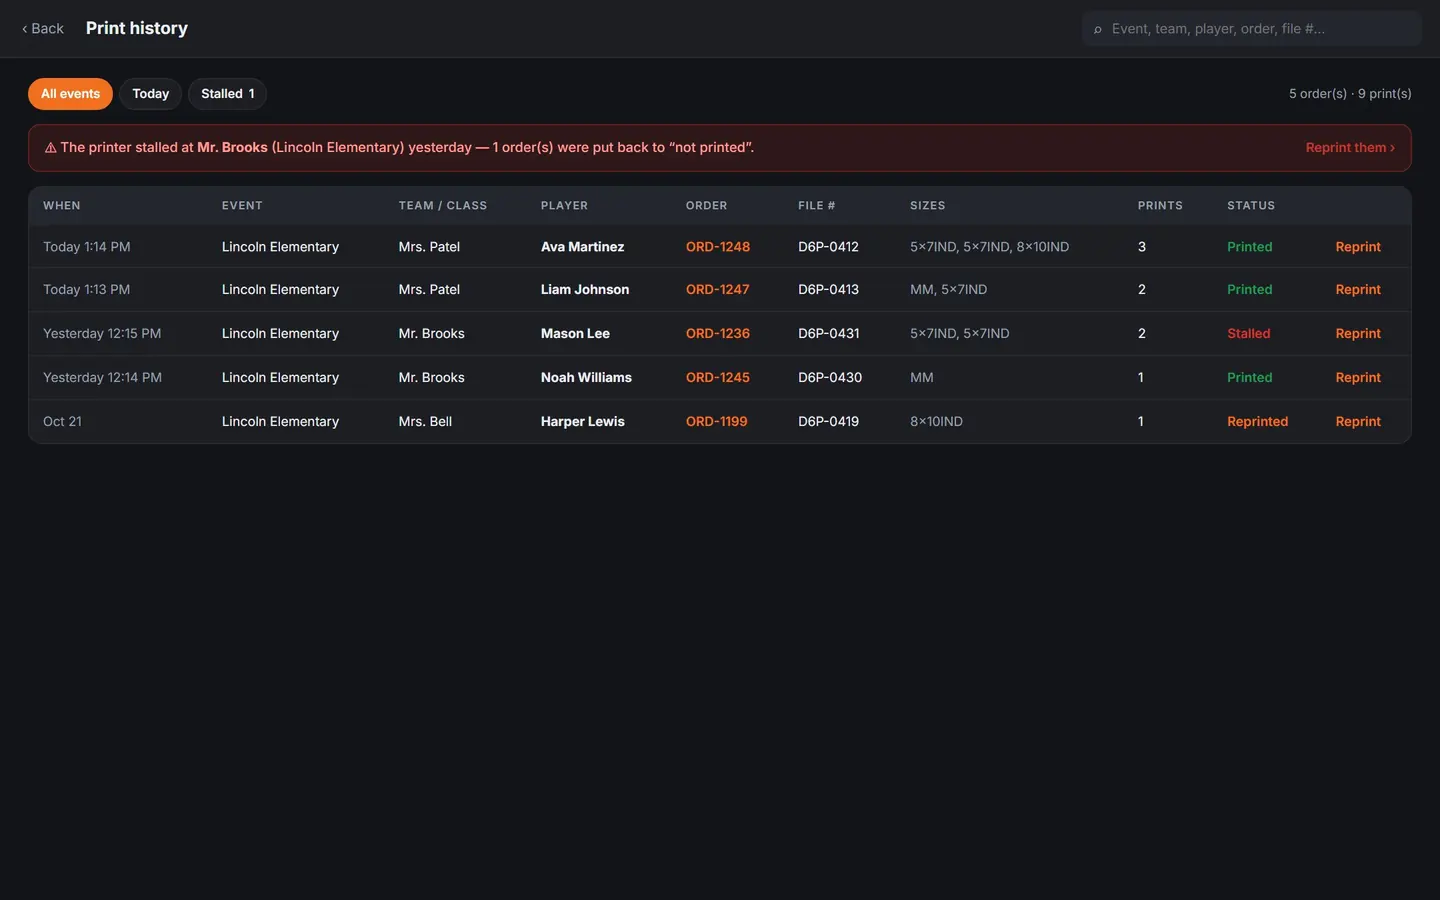Image resolution: width=1440 pixels, height=900 pixels.
Task: Click player name Mason Lee
Action: click(x=575, y=334)
